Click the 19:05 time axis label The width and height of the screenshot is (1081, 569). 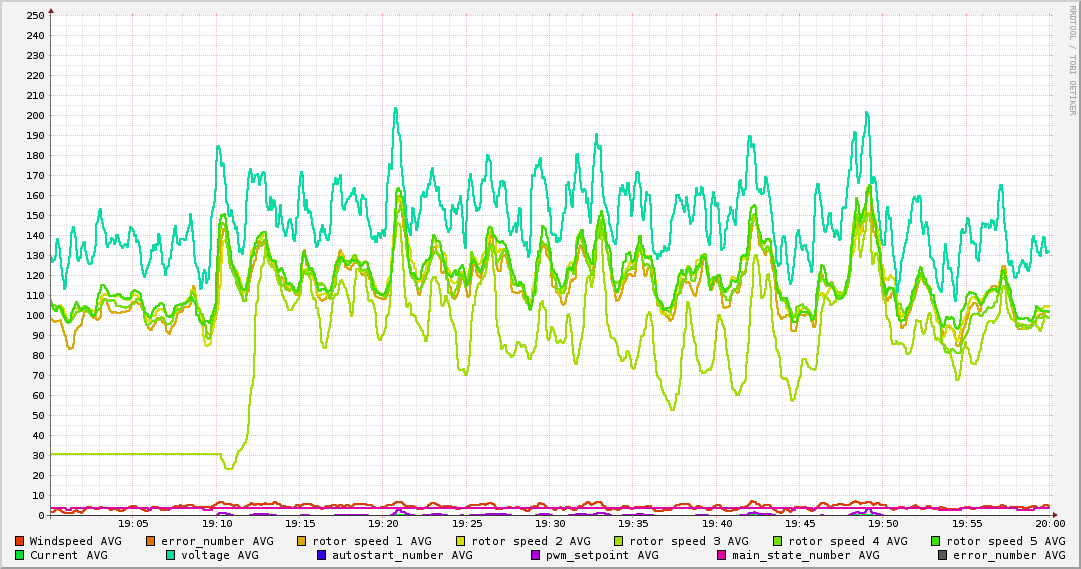click(x=133, y=523)
